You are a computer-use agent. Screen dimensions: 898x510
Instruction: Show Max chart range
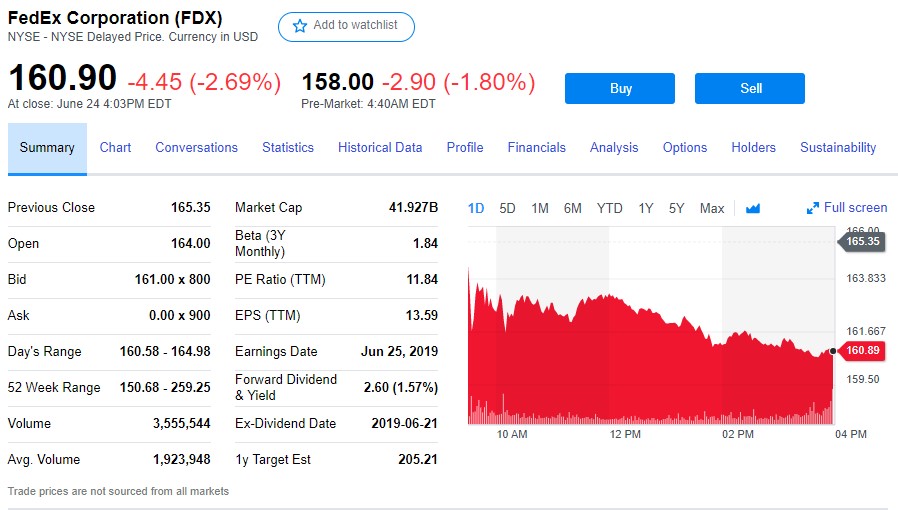point(712,208)
